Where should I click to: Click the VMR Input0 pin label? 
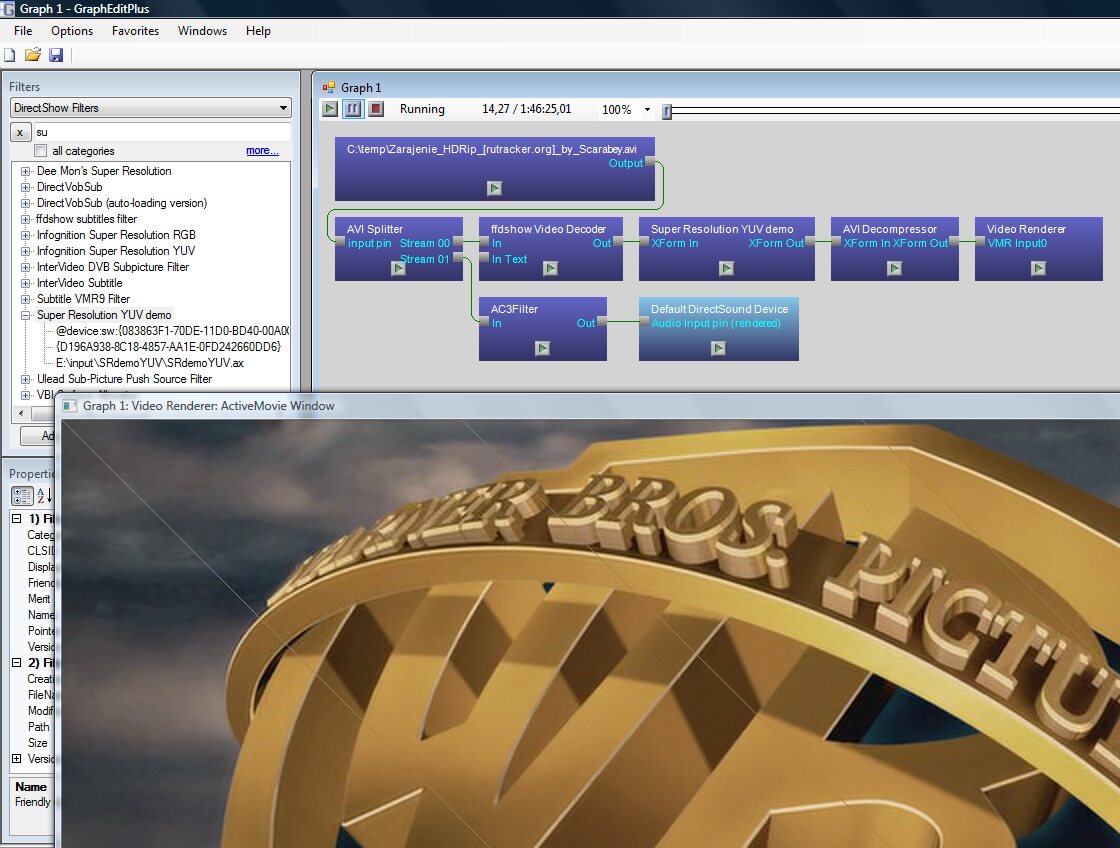point(1017,243)
